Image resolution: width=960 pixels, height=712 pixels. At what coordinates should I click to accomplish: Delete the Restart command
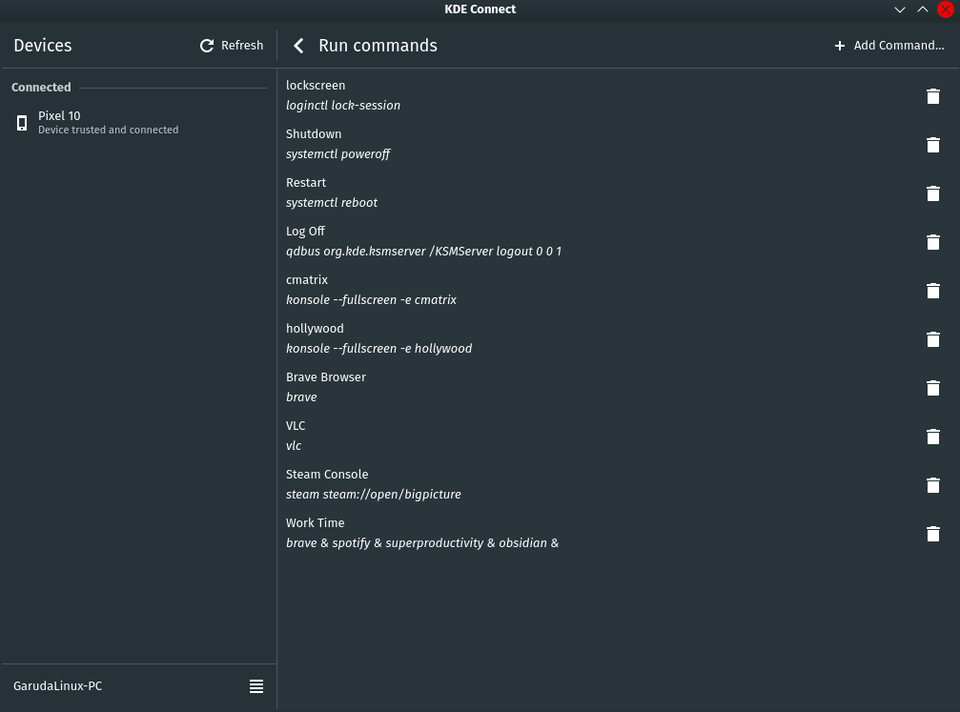[933, 193]
